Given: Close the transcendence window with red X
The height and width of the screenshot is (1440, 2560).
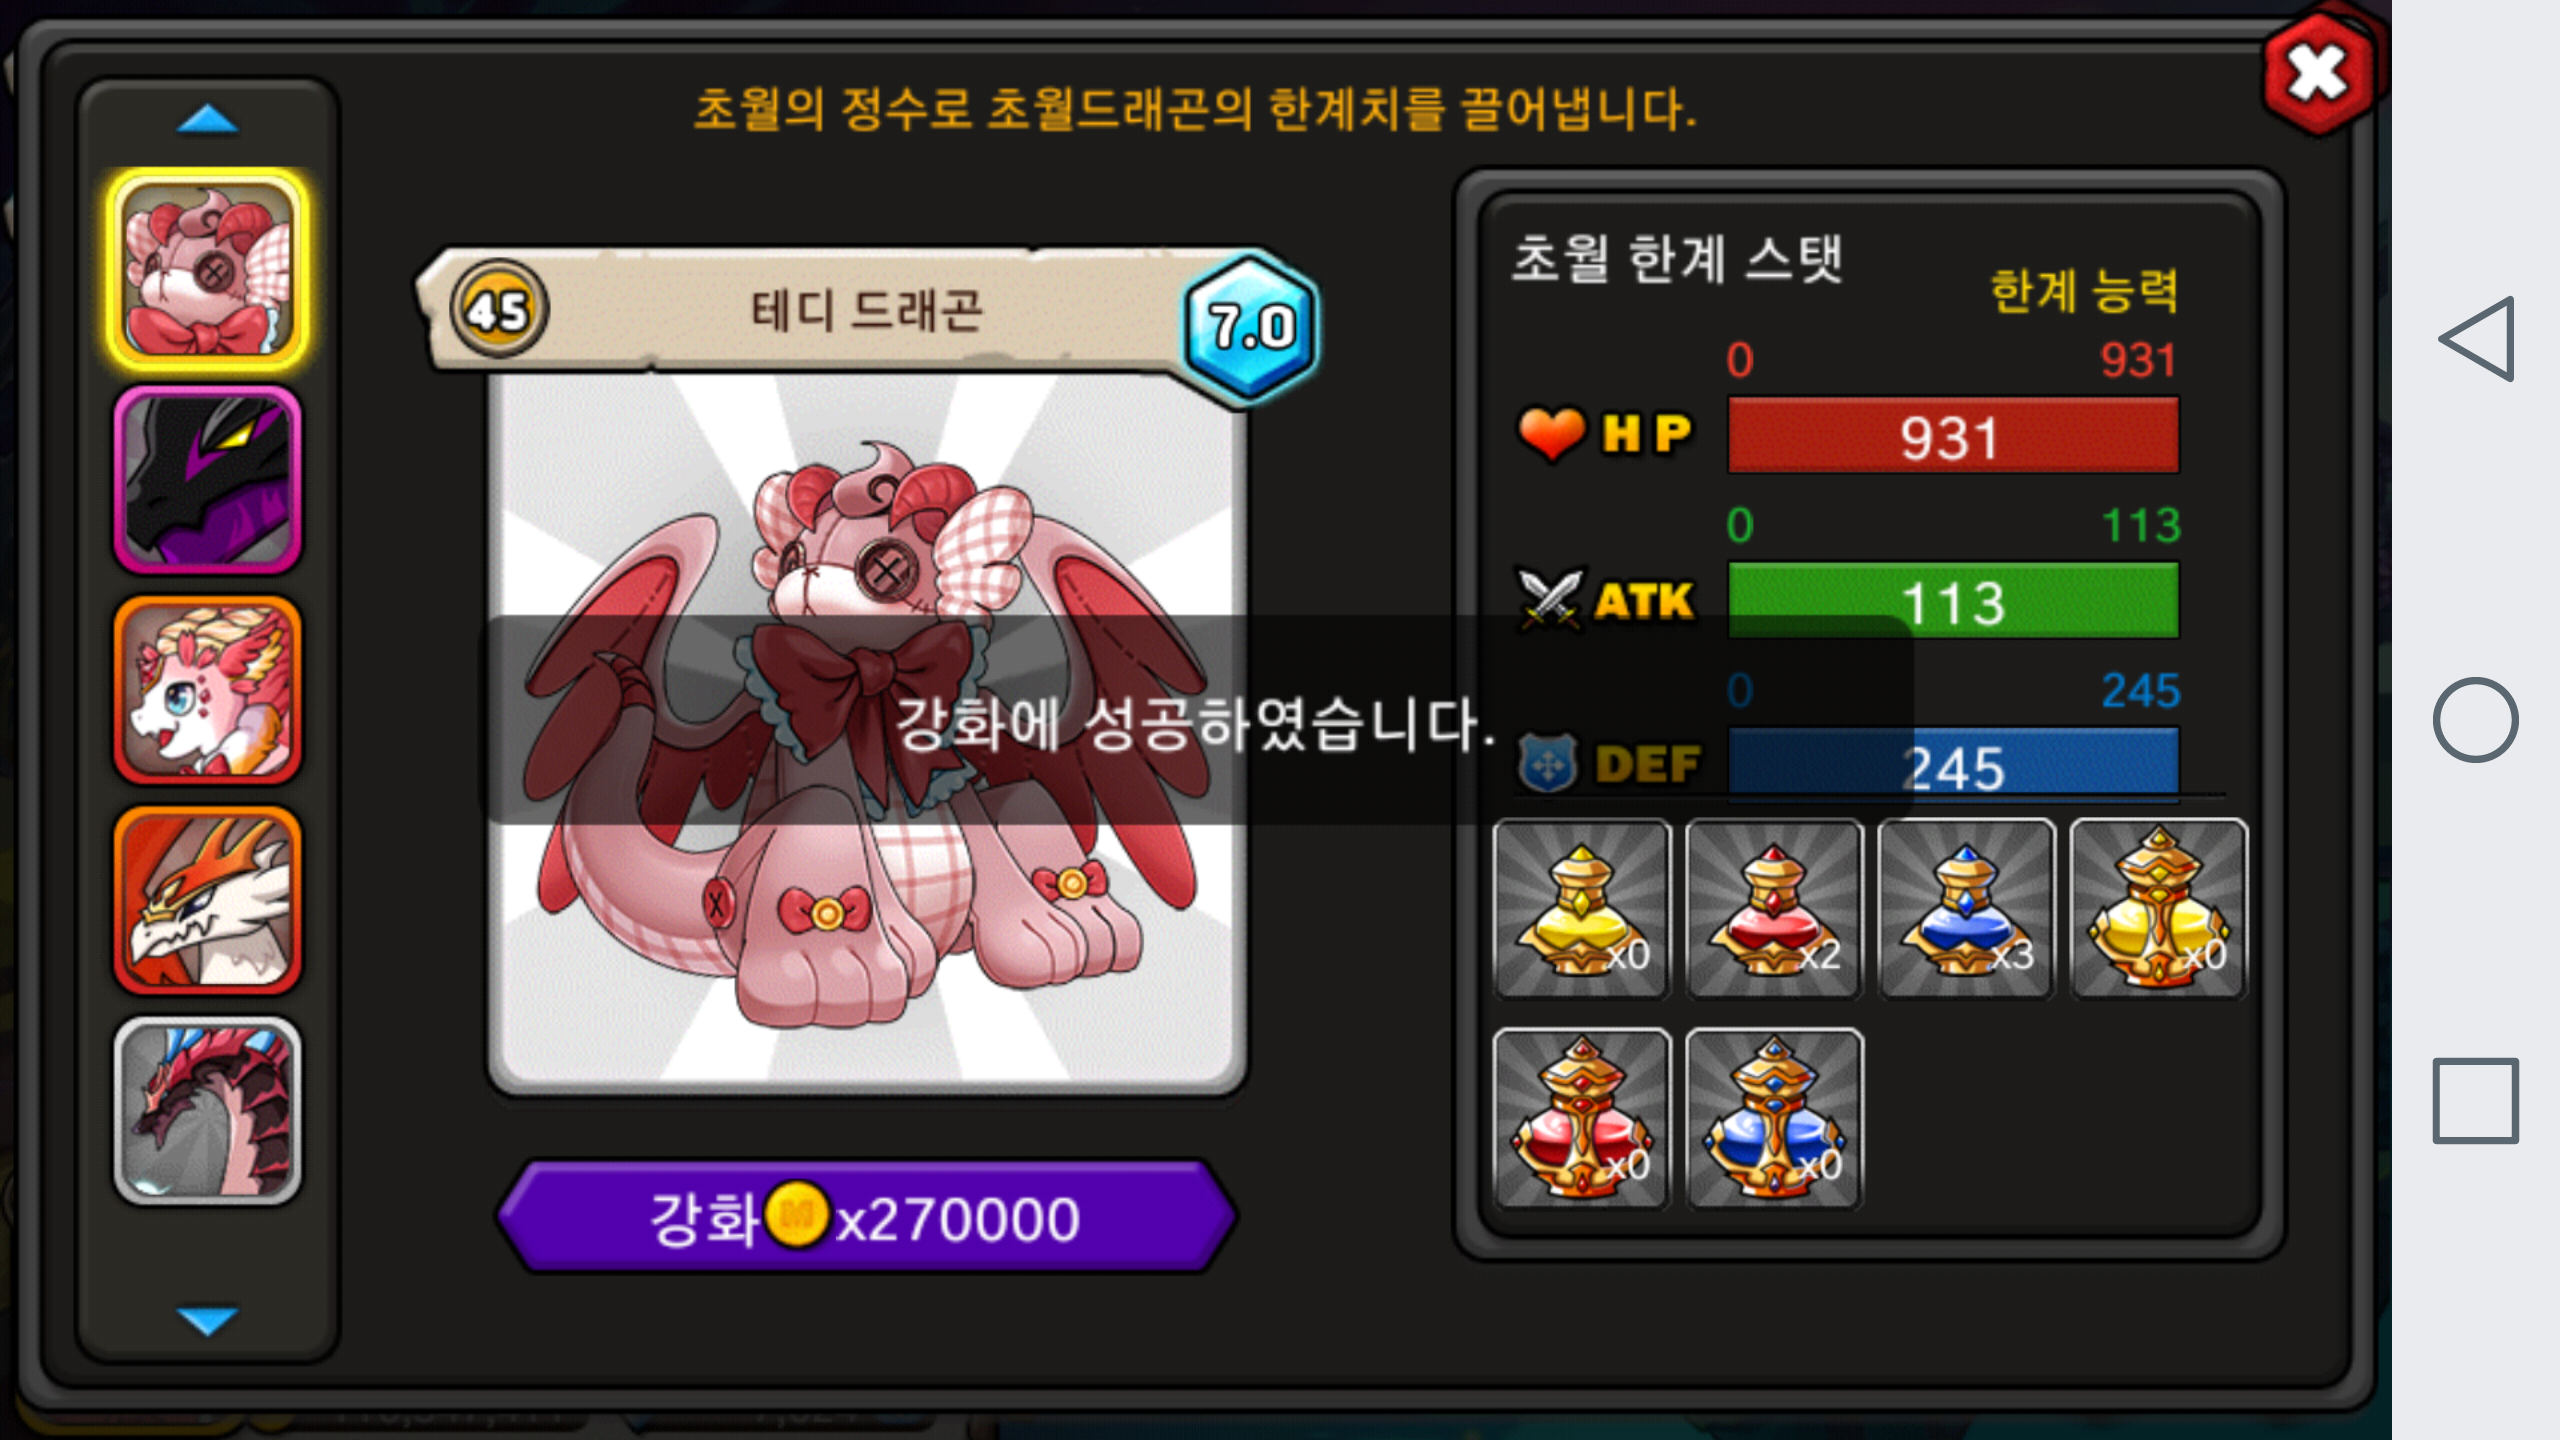Looking at the screenshot, I should 2318,73.
